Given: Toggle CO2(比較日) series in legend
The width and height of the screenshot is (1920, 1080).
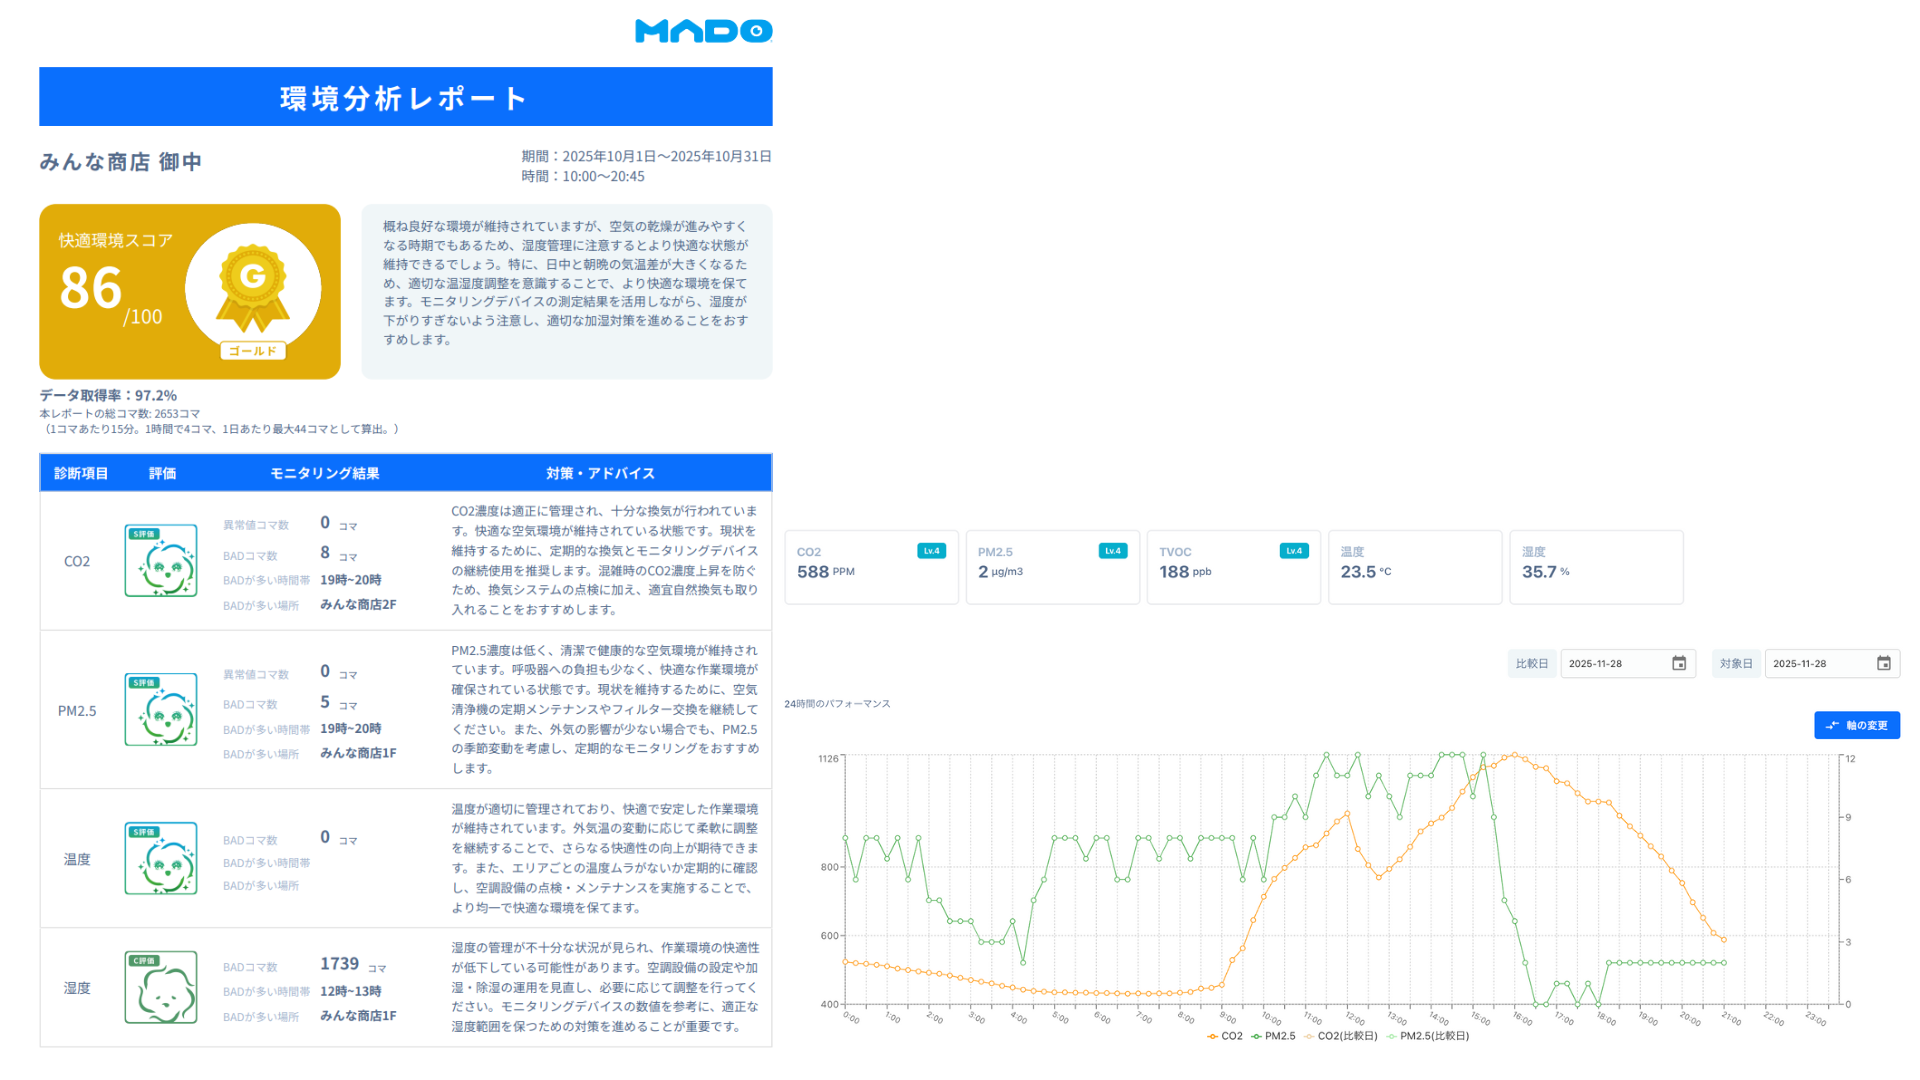Looking at the screenshot, I should (x=1341, y=1037).
